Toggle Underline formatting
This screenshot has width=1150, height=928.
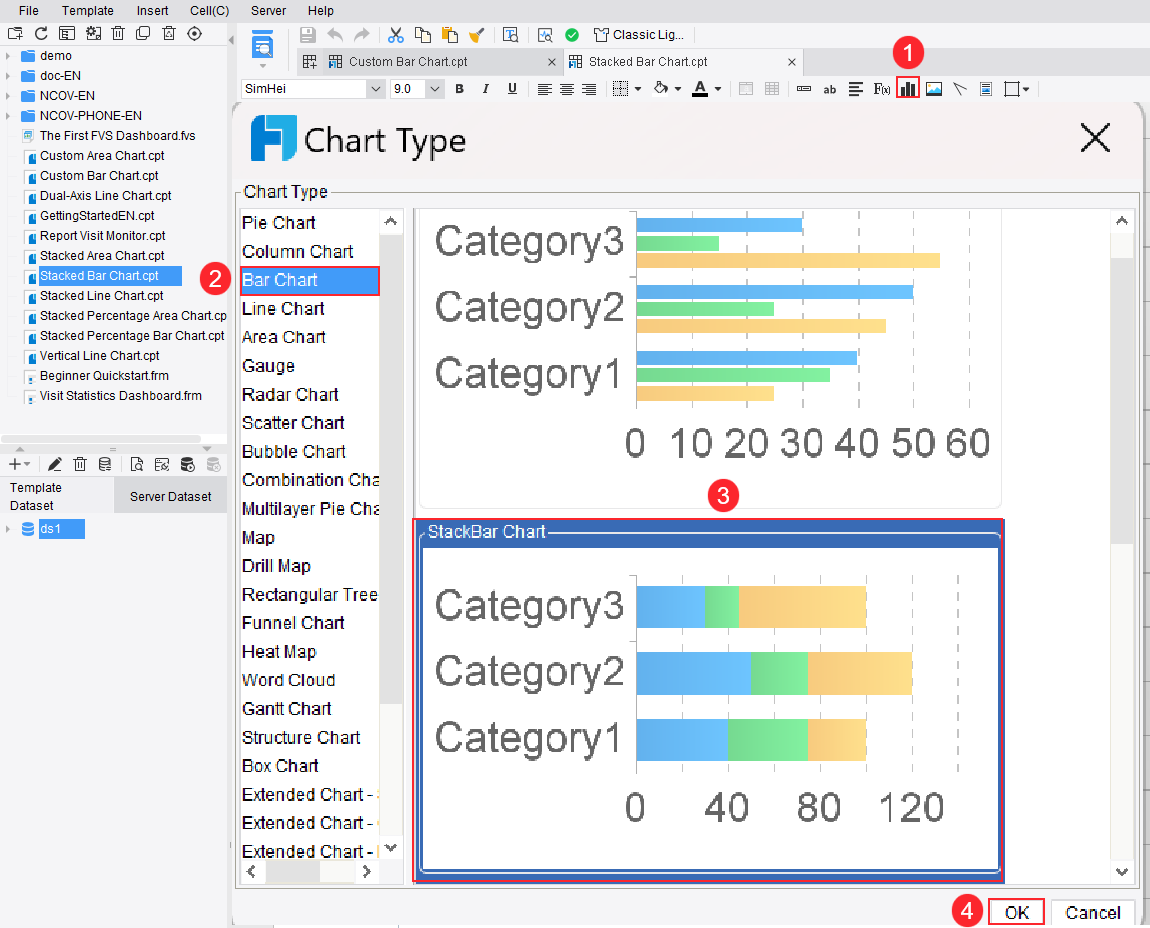click(512, 89)
